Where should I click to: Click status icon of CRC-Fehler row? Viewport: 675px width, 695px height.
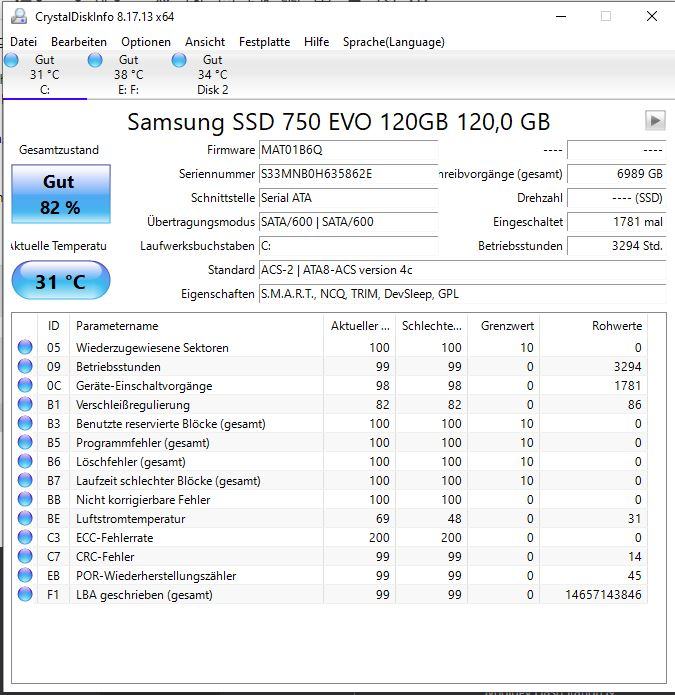click(25, 557)
